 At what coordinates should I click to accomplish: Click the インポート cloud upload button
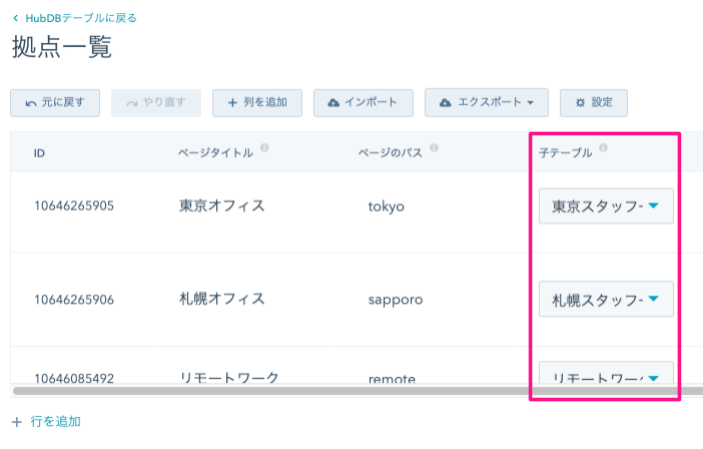click(363, 102)
